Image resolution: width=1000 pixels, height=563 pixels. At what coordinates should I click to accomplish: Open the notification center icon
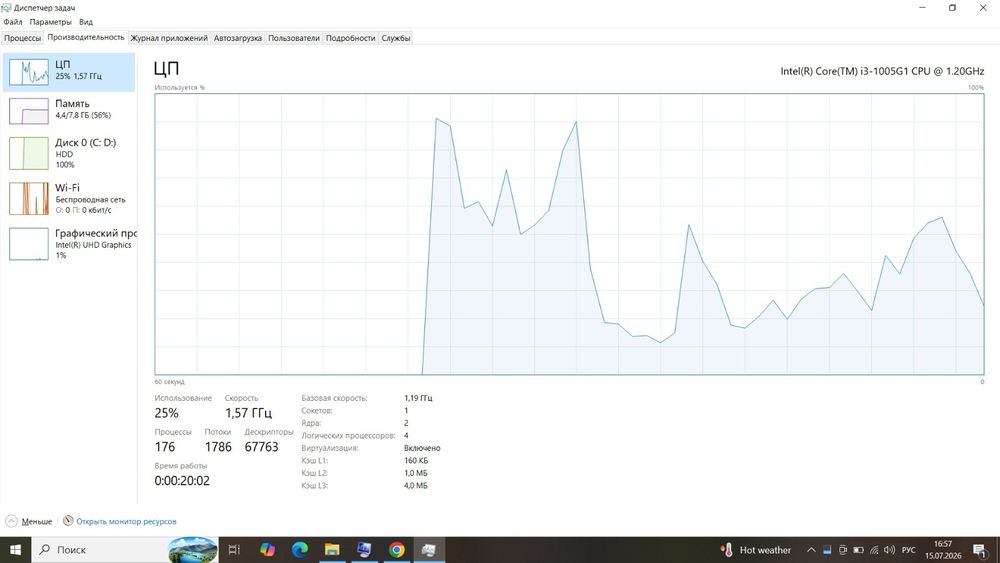(980, 550)
